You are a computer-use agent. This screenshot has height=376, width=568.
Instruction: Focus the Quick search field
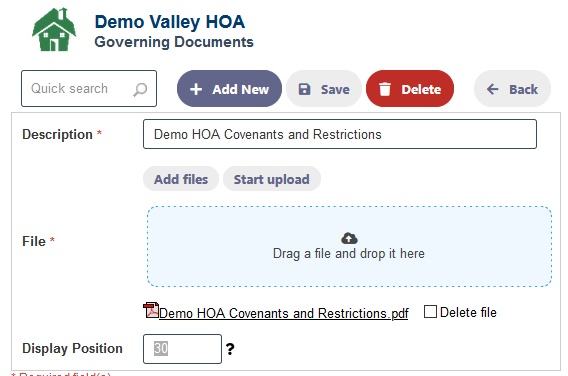tap(89, 89)
